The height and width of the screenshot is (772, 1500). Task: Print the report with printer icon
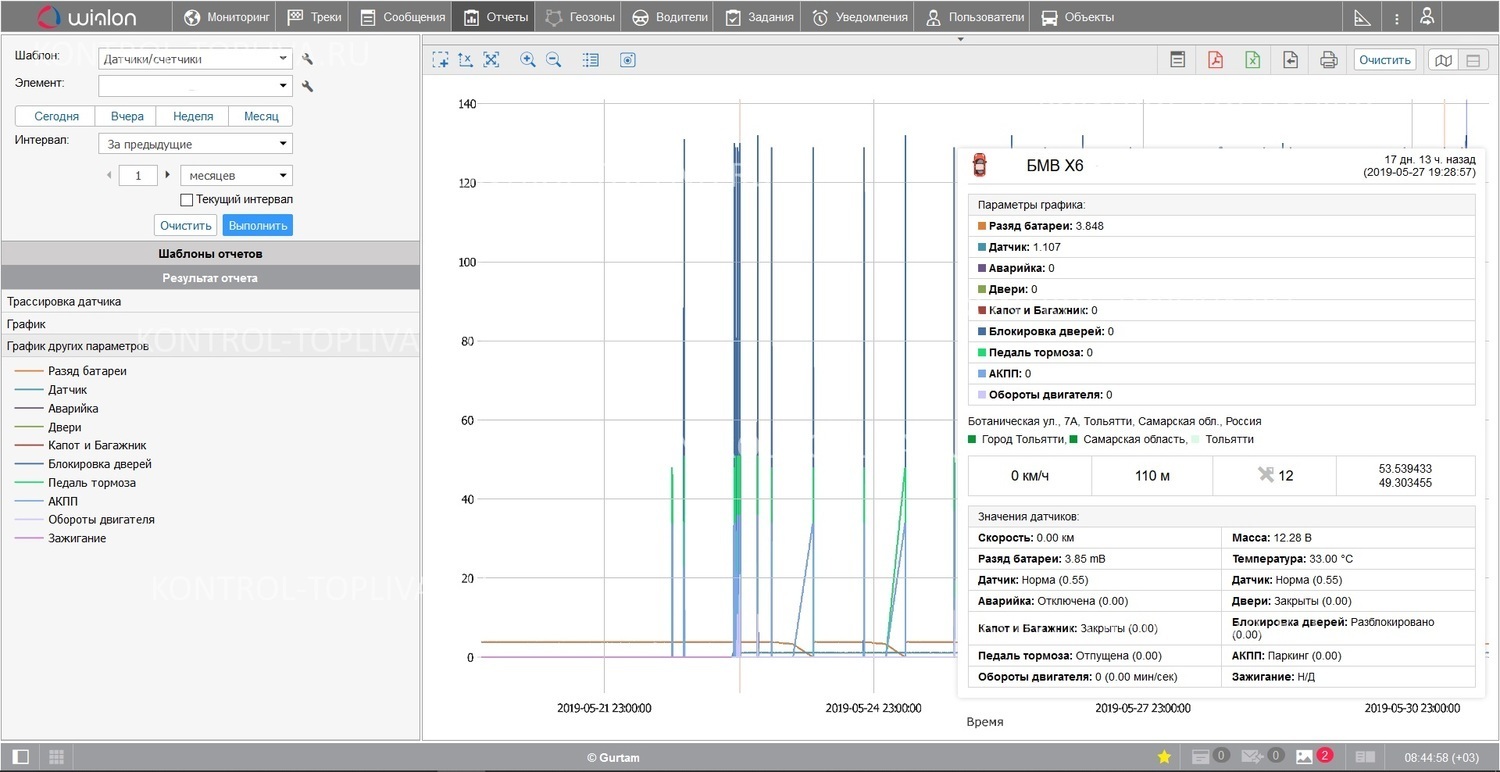[1329, 60]
